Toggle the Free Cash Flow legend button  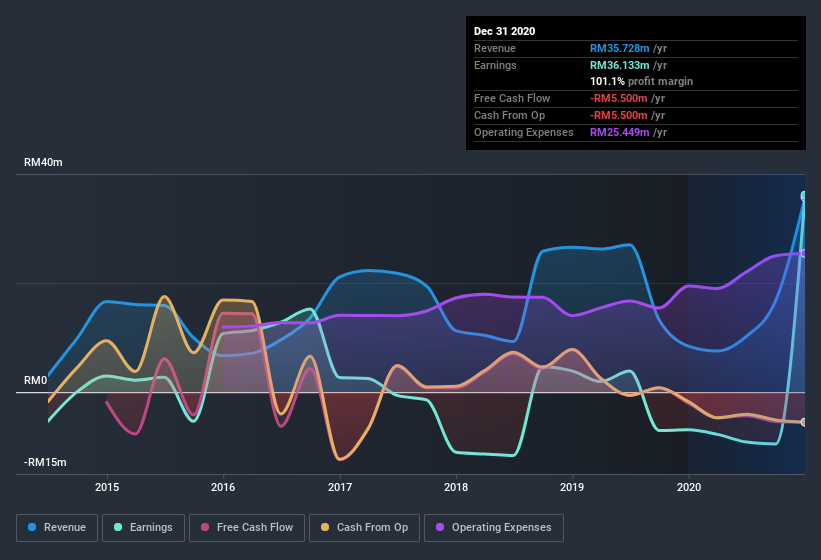point(247,528)
